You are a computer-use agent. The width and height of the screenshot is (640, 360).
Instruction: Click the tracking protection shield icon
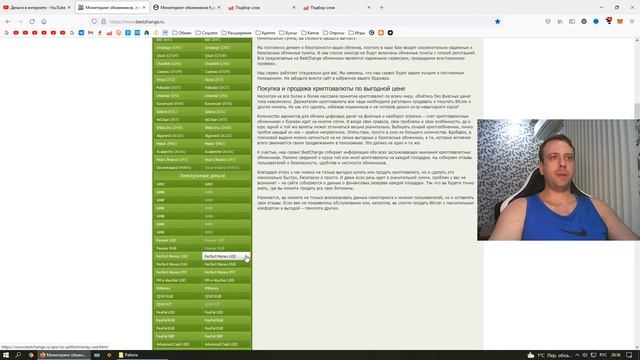pyautogui.click(x=94, y=21)
